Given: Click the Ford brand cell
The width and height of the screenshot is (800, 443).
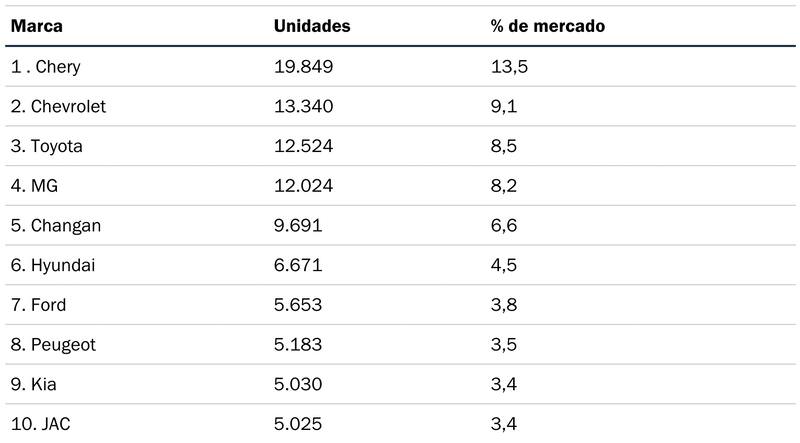Looking at the screenshot, I should [x=39, y=305].
